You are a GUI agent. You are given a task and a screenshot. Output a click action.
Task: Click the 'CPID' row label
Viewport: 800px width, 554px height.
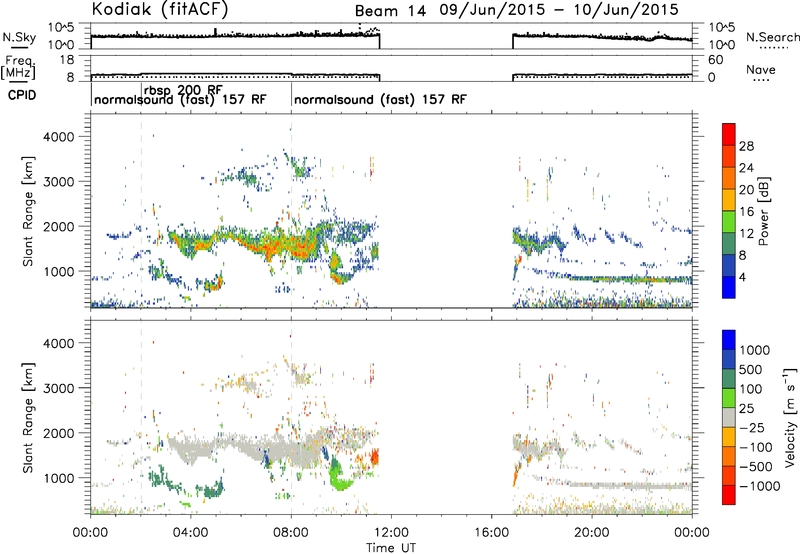[x=21, y=95]
